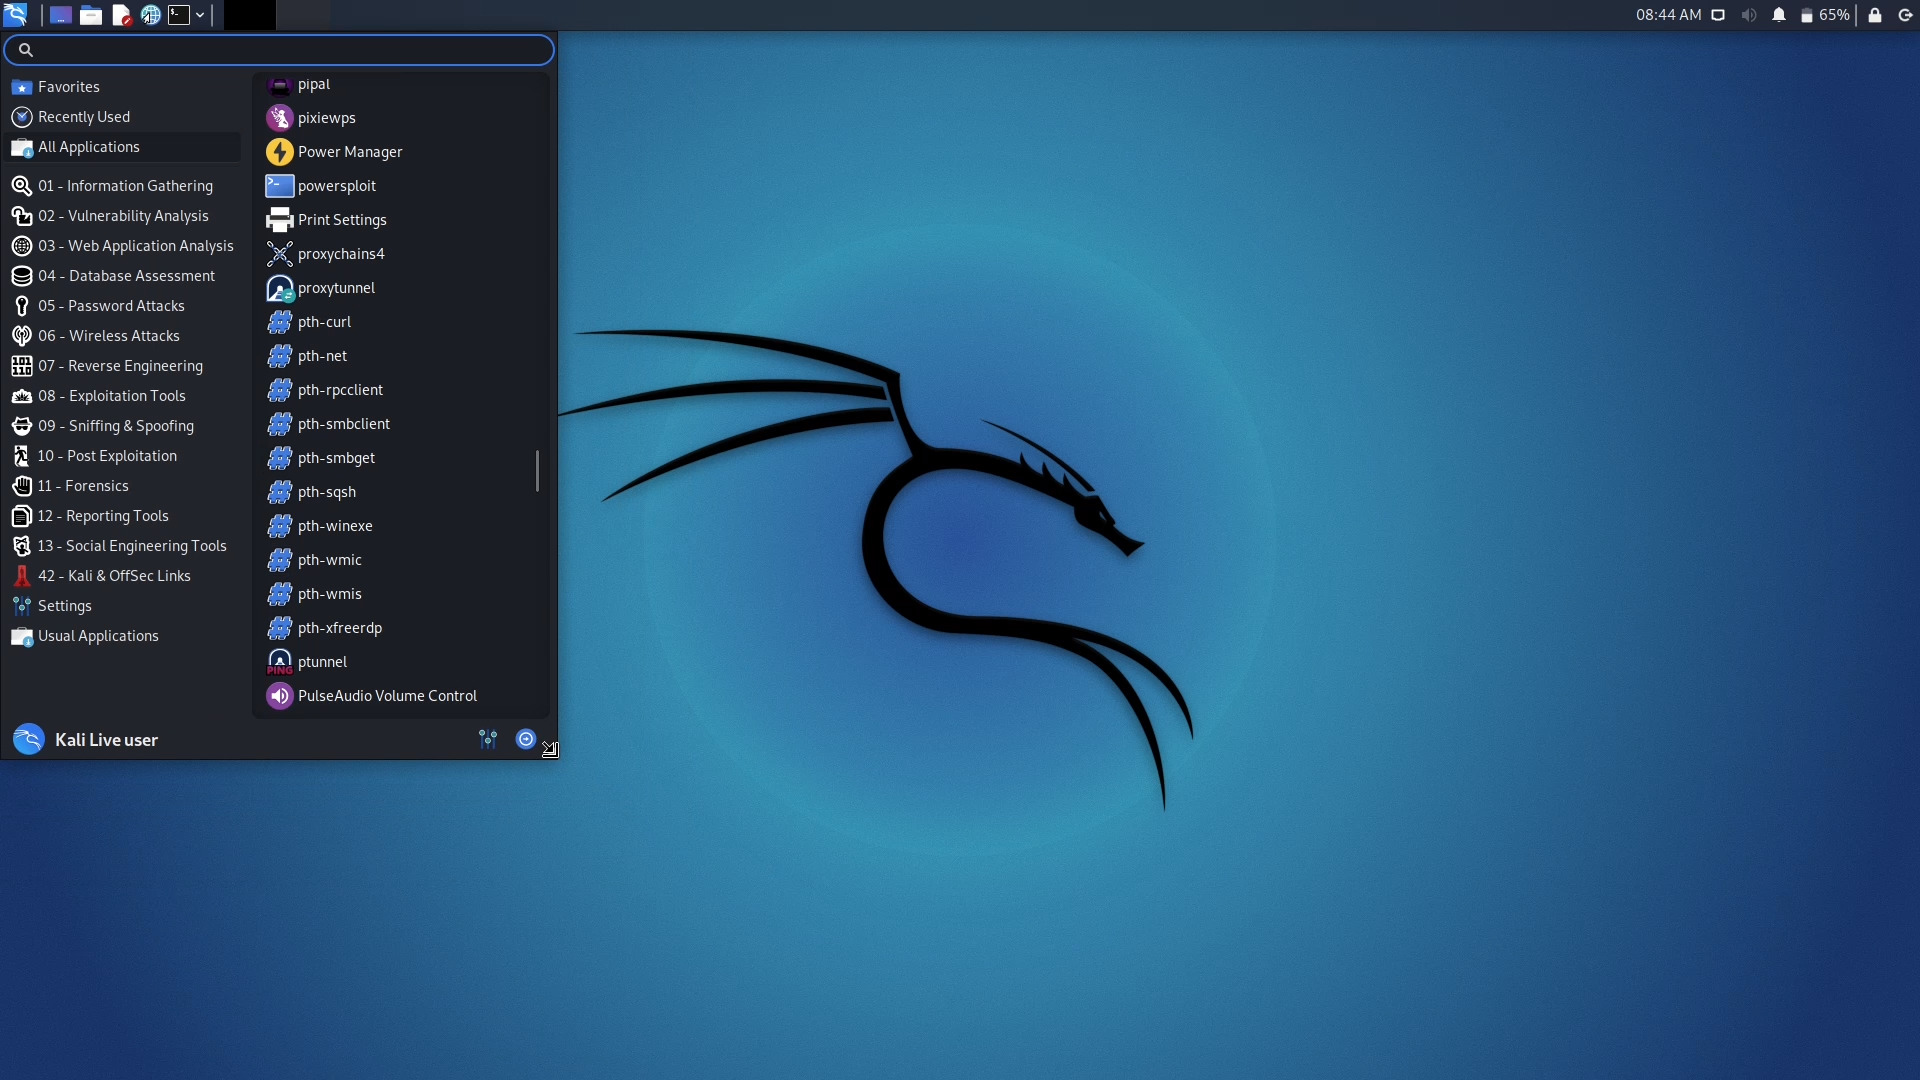
Task: Log out using the round power icon
Action: pyautogui.click(x=525, y=739)
